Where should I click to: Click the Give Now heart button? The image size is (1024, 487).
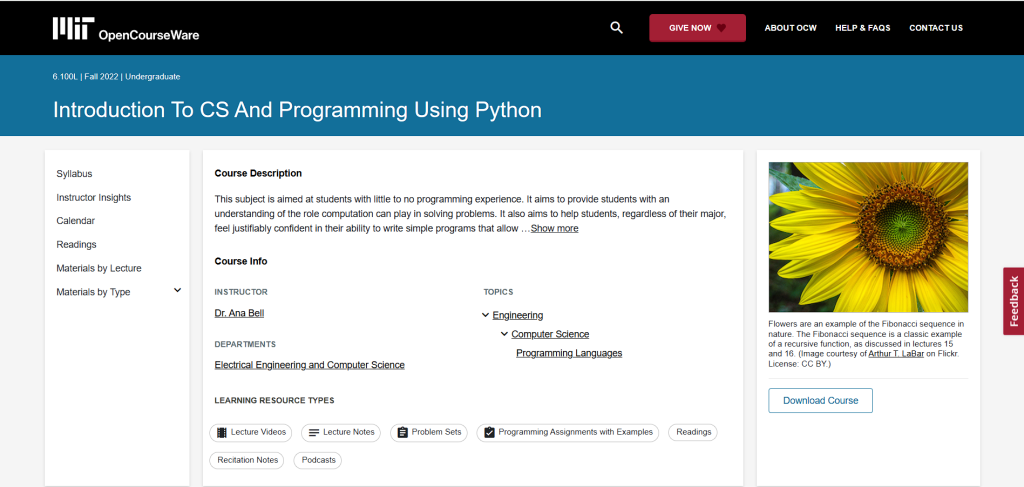click(697, 28)
